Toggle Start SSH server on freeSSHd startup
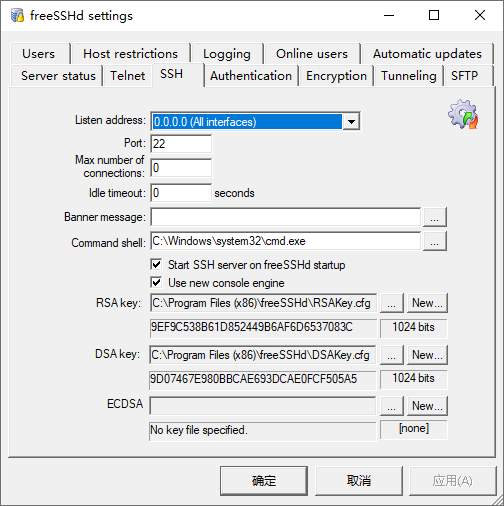Screen dimensions: 504x506 click(x=156, y=265)
